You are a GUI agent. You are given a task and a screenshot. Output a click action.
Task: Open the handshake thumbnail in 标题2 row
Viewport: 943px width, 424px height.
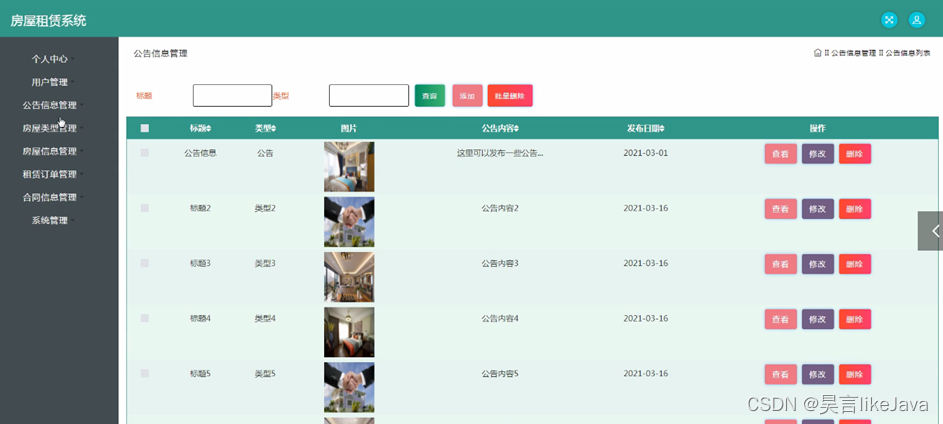[349, 222]
